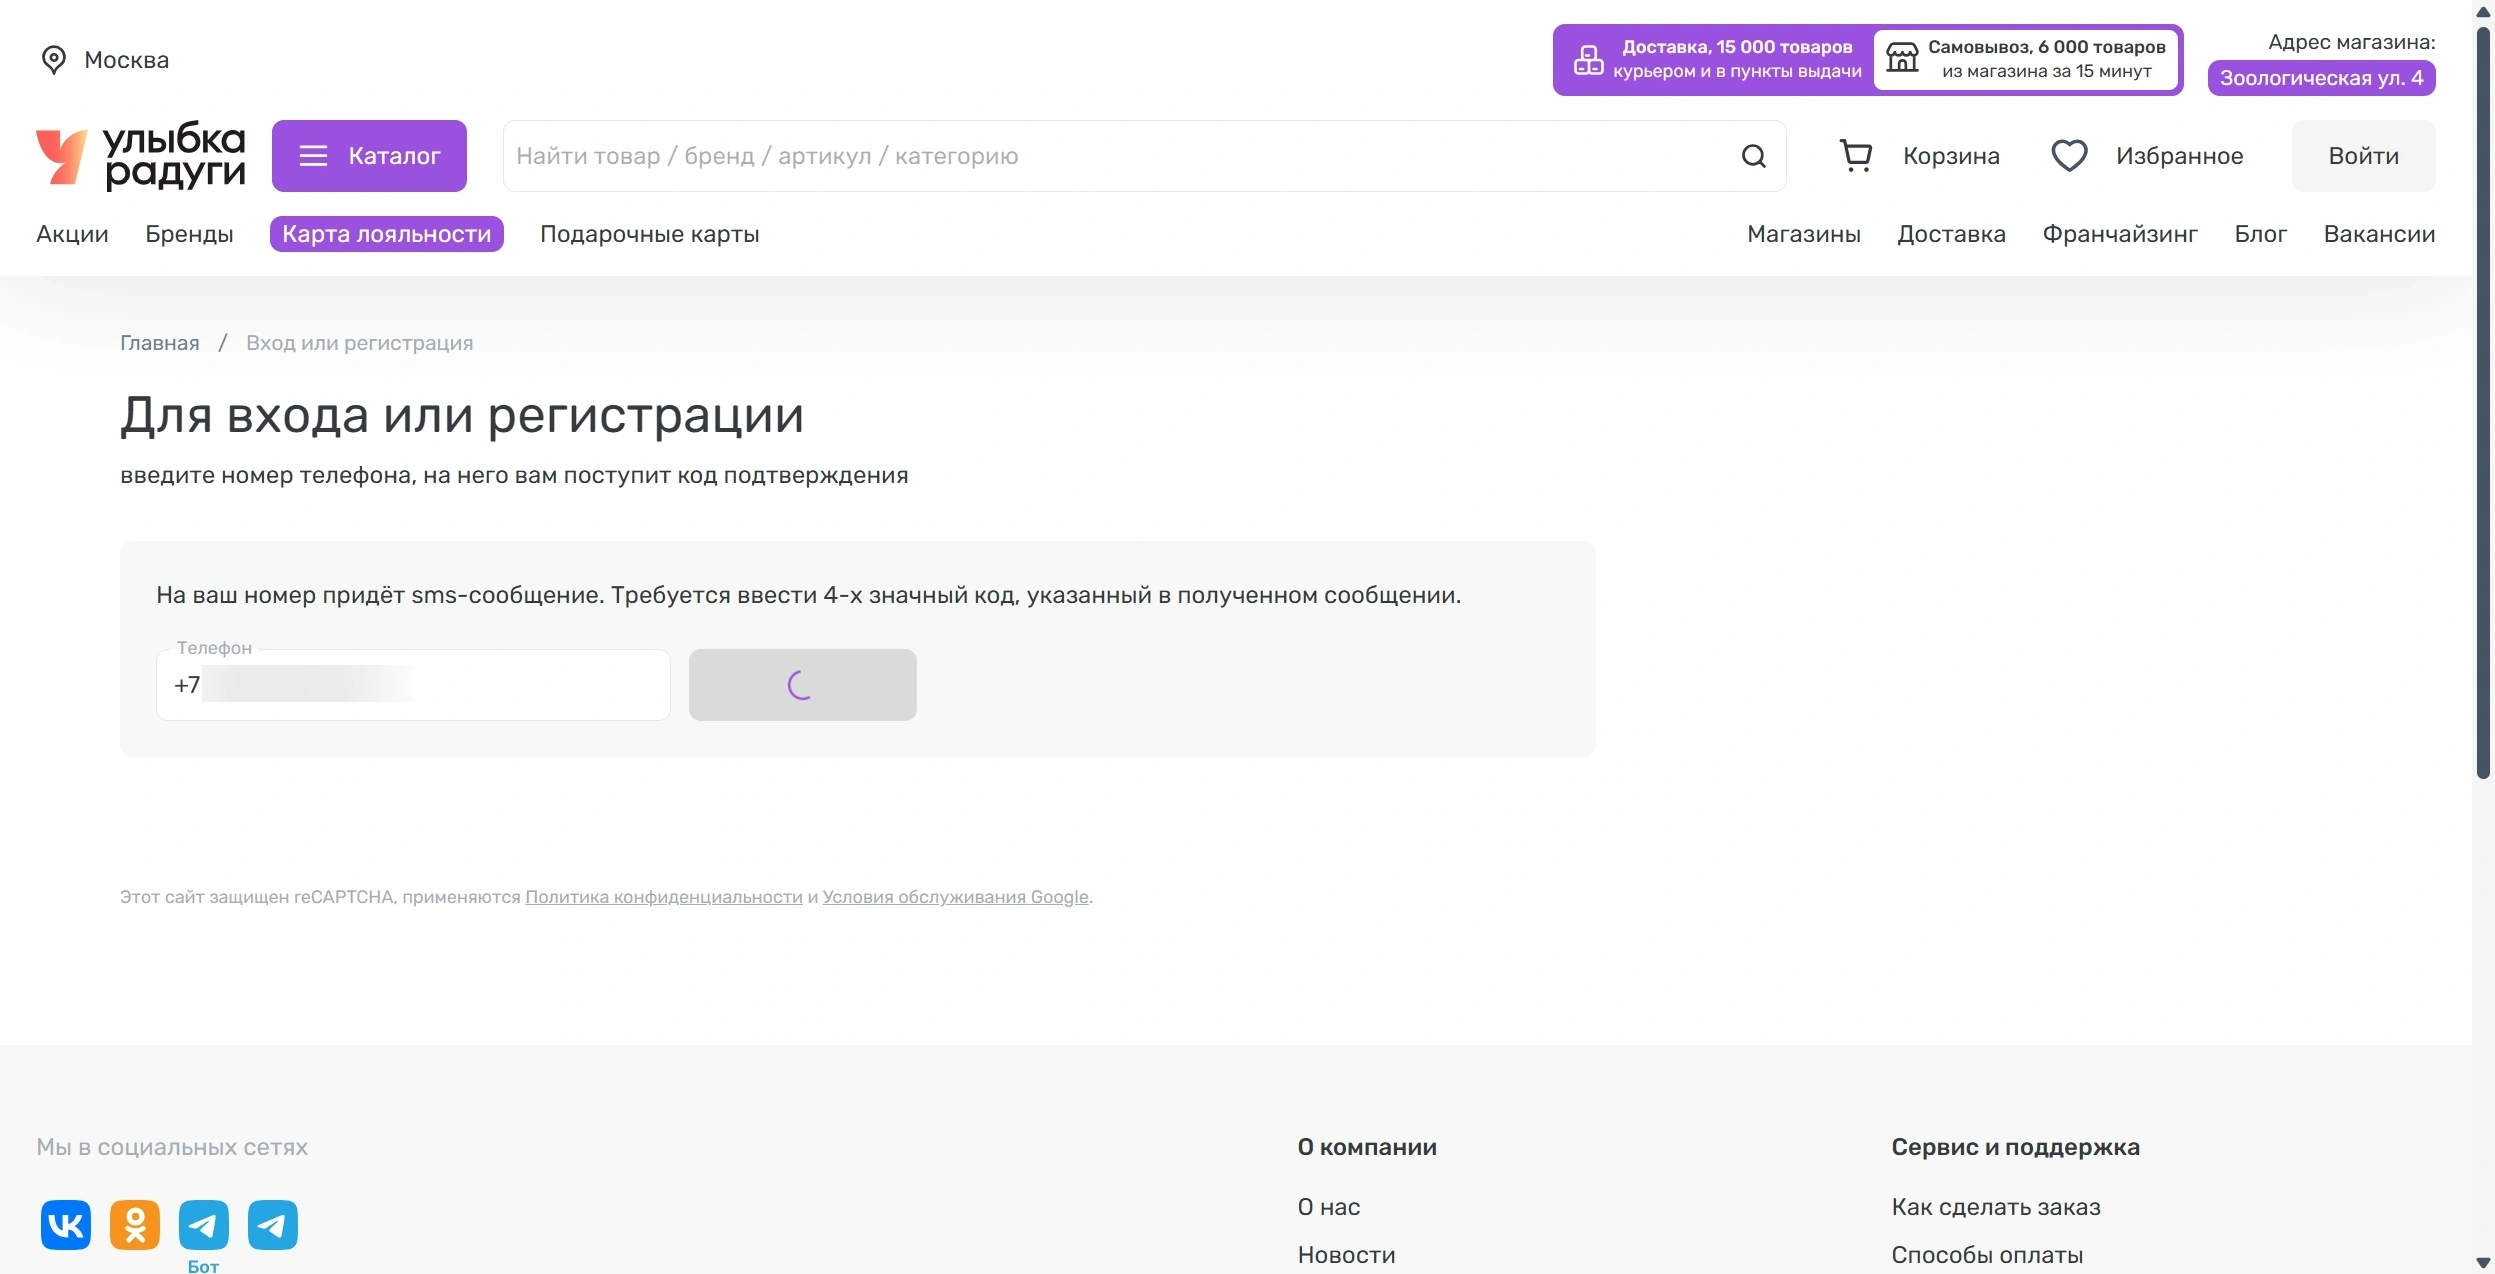The height and width of the screenshot is (1274, 2495).
Task: Click the Избранное heart icon
Action: click(x=2069, y=156)
